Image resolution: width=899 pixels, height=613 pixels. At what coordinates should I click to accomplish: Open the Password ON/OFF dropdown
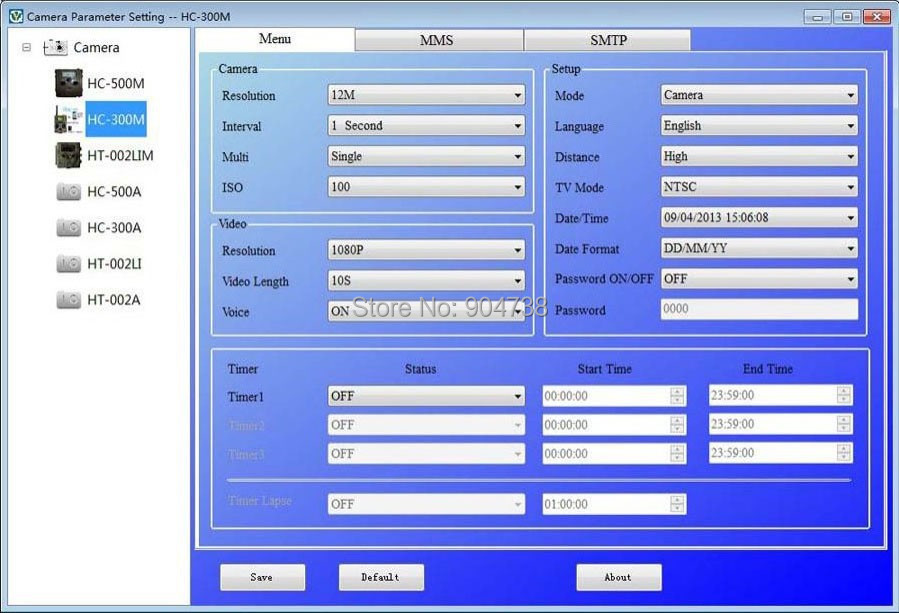coord(759,279)
